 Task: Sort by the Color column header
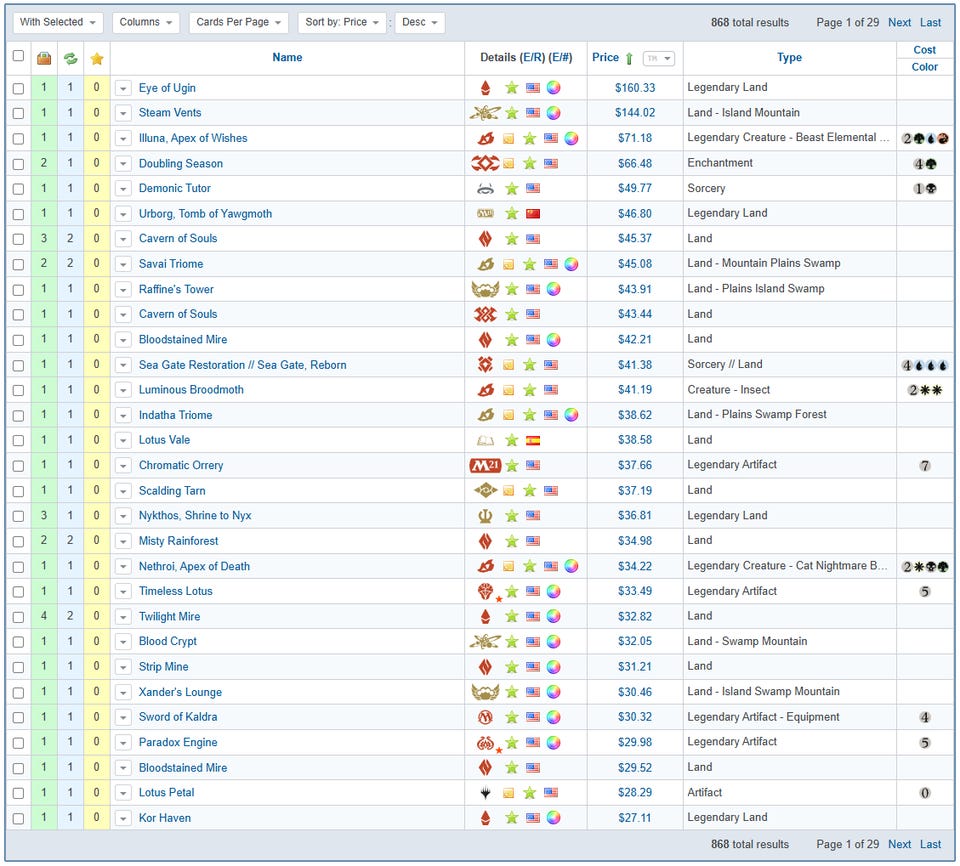pos(924,67)
